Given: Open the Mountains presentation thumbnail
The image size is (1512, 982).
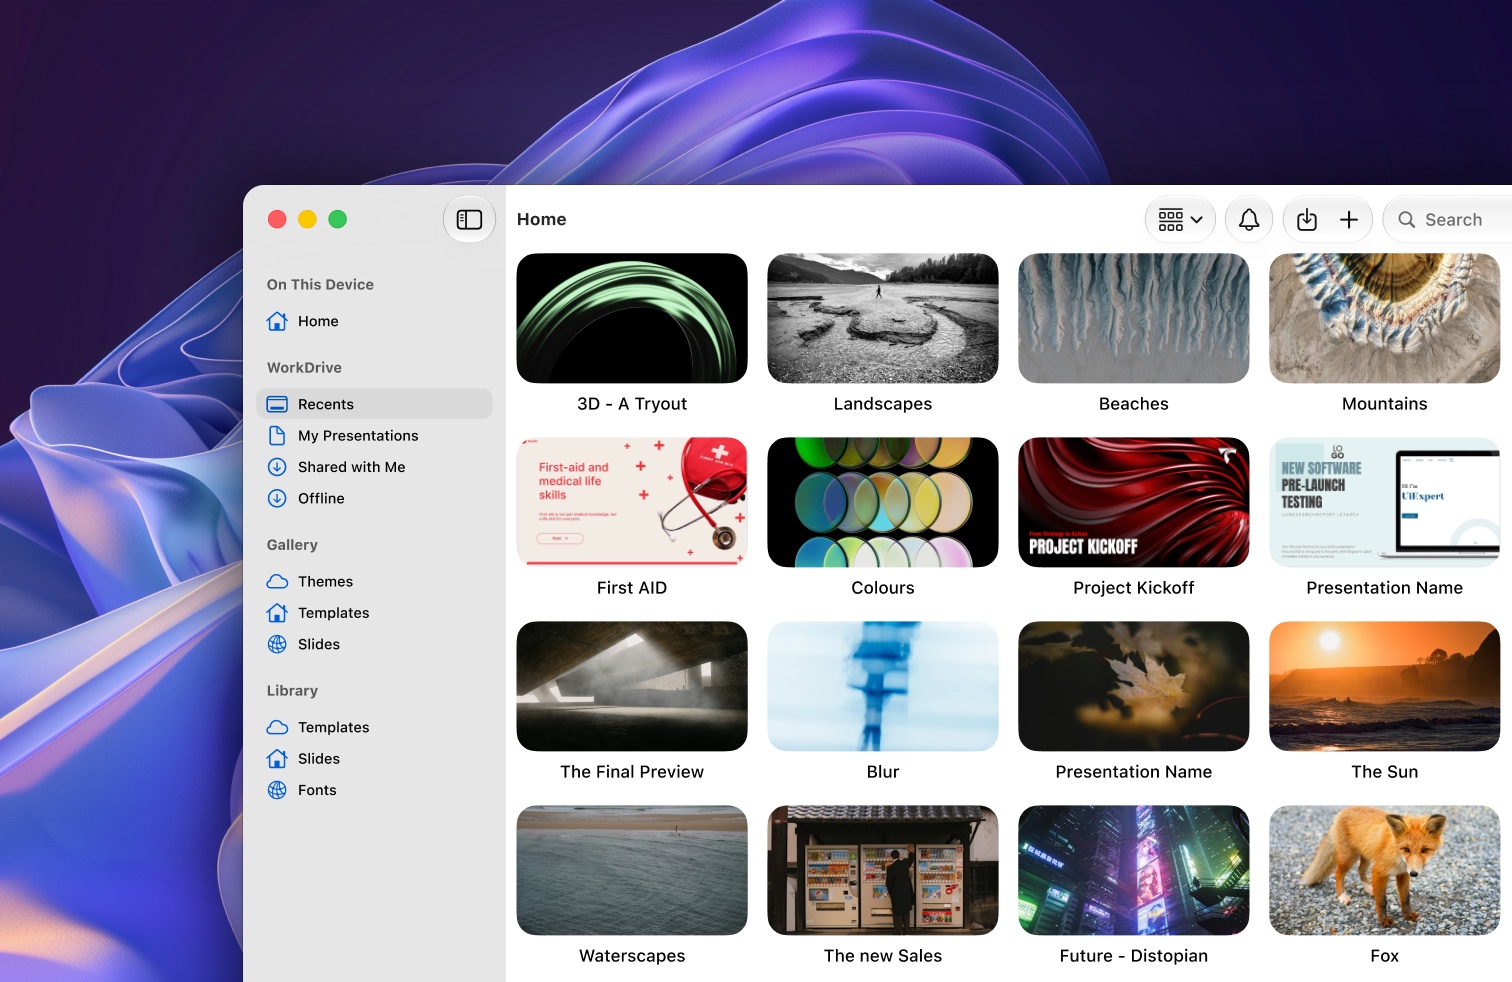Looking at the screenshot, I should (1385, 318).
